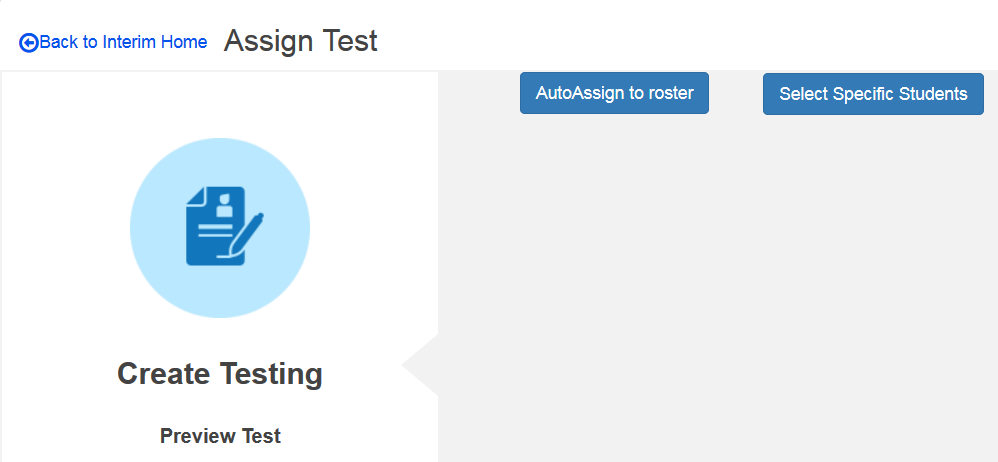
Task: Choose Select Specific Students button
Action: (x=873, y=94)
